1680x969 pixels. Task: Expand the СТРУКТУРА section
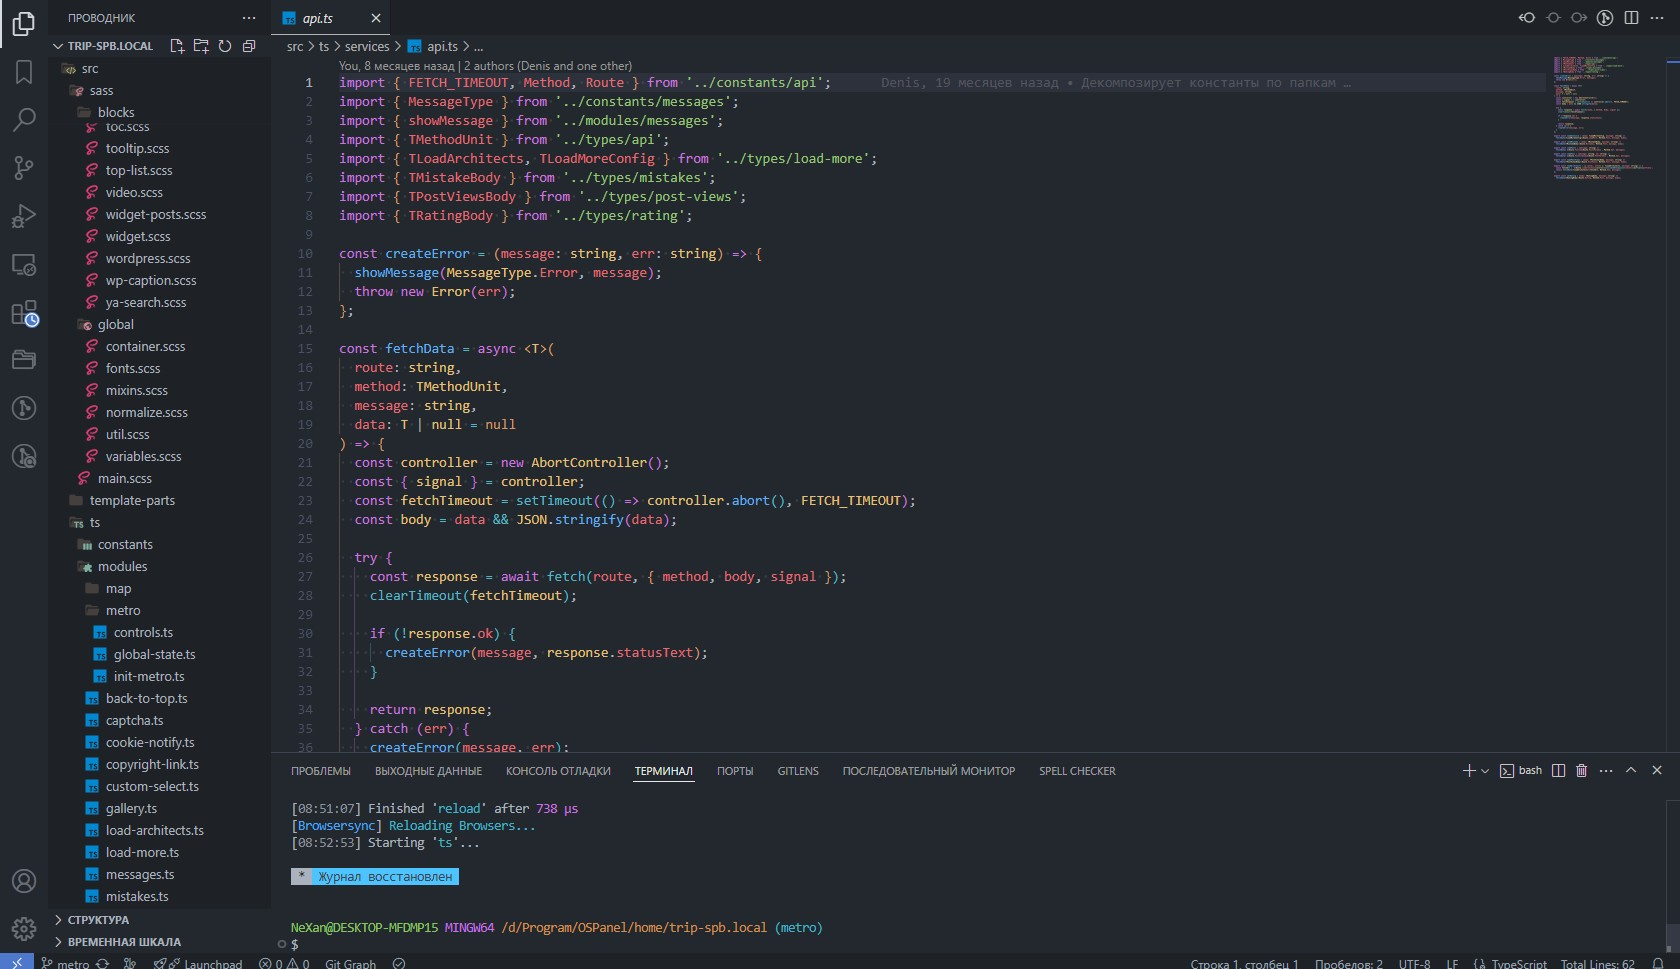tap(98, 920)
